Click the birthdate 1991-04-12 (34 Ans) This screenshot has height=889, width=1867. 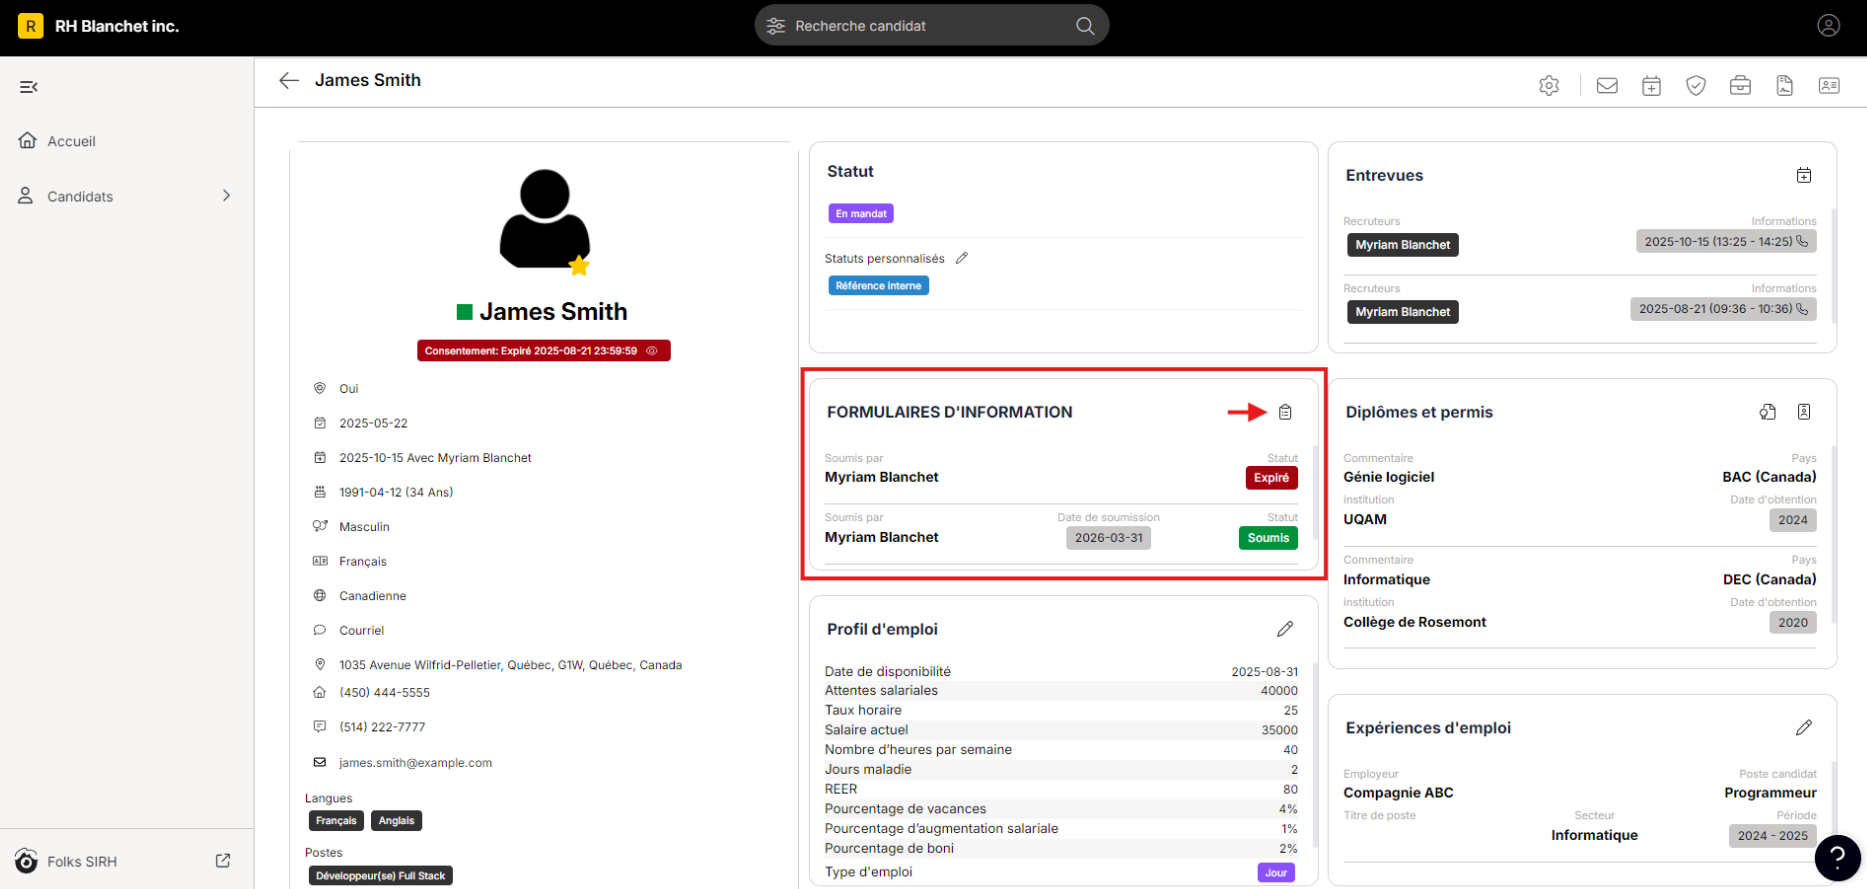click(x=396, y=492)
